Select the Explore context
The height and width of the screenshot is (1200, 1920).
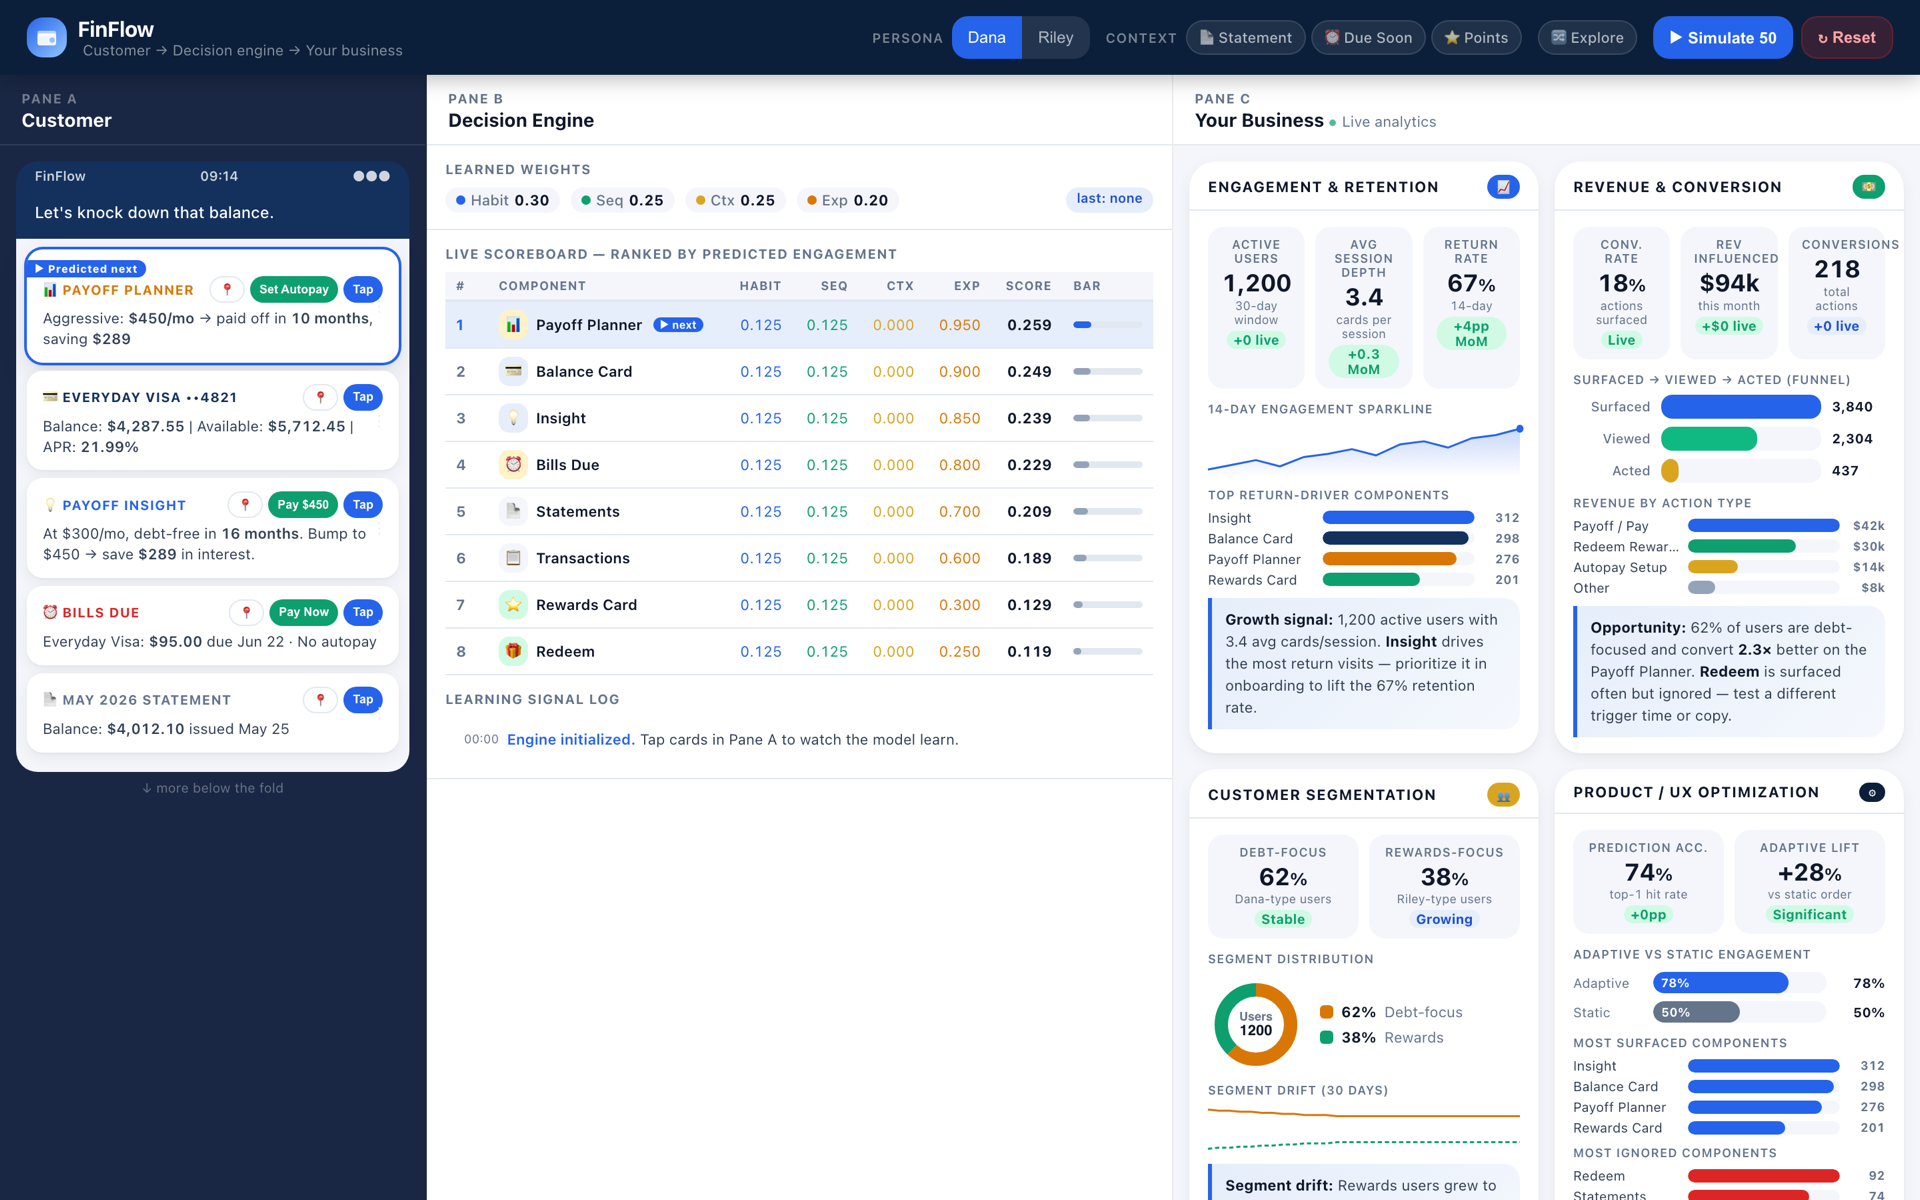click(x=1587, y=38)
